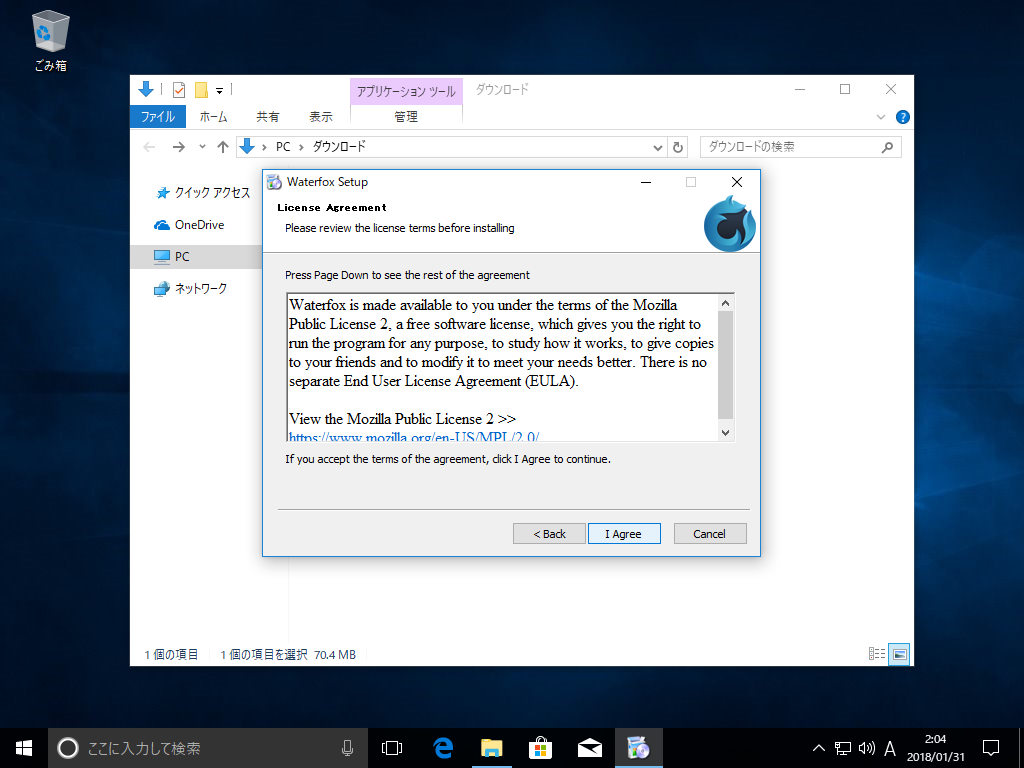Click the I Agree button
The width and height of the screenshot is (1024, 768).
[624, 534]
